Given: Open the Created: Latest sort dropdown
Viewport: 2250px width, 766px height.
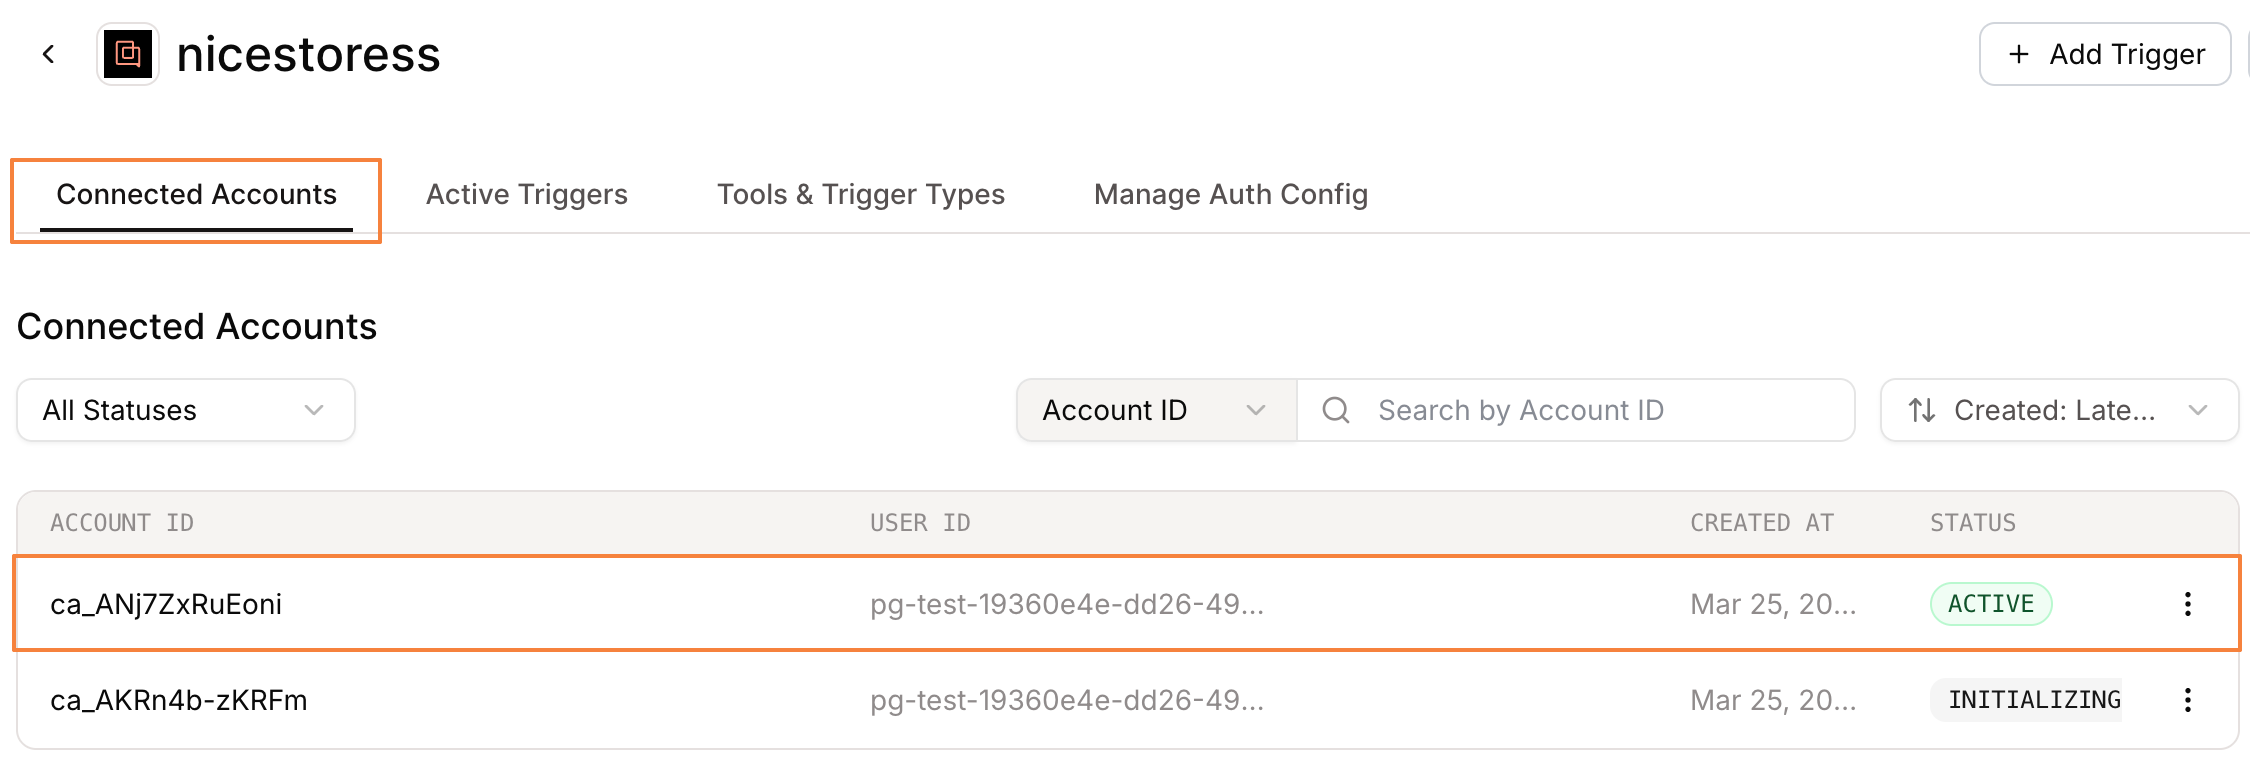Looking at the screenshot, I should click(x=2059, y=410).
